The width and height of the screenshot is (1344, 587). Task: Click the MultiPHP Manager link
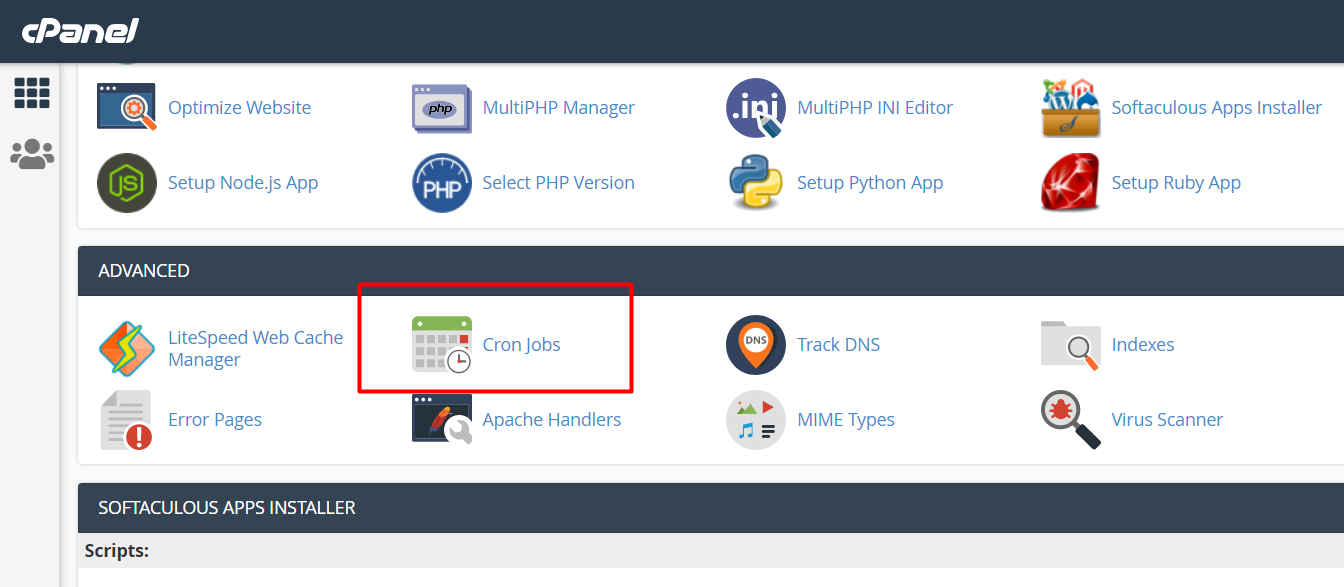(x=558, y=108)
